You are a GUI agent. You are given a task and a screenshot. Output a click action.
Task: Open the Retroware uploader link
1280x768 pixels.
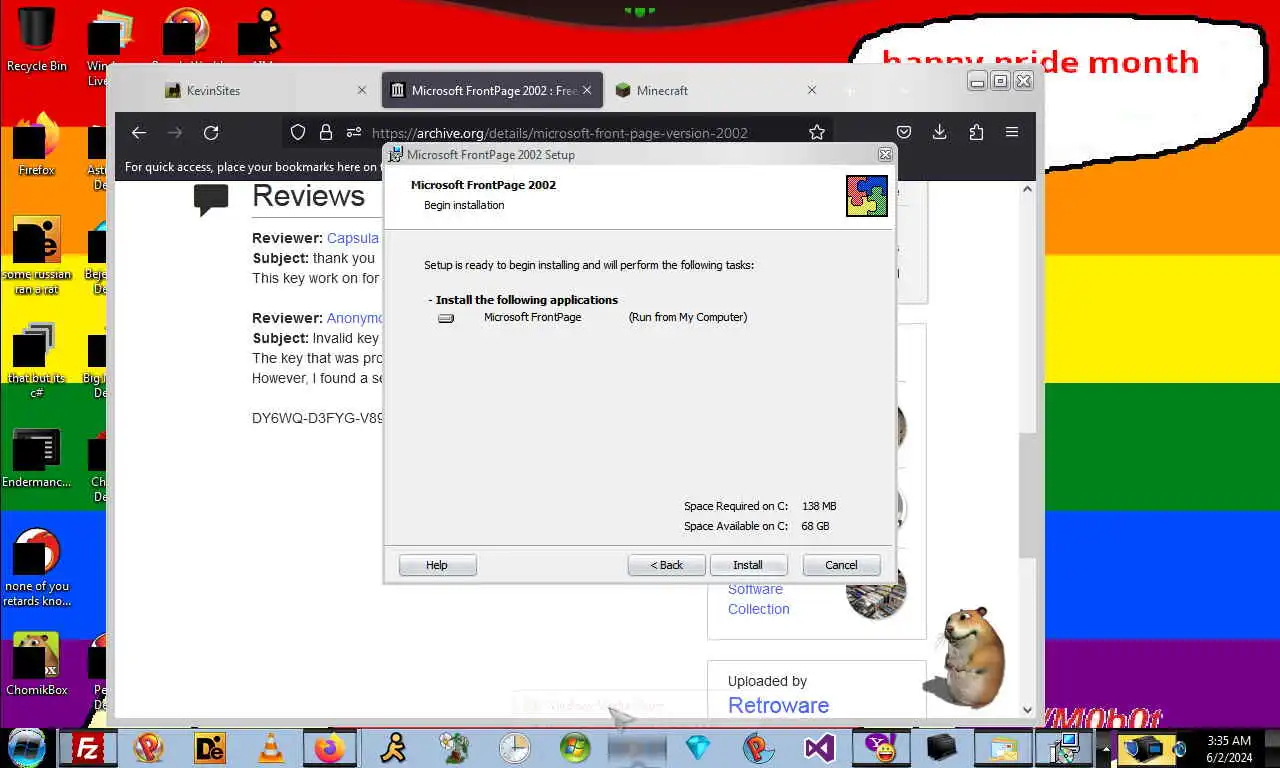778,705
